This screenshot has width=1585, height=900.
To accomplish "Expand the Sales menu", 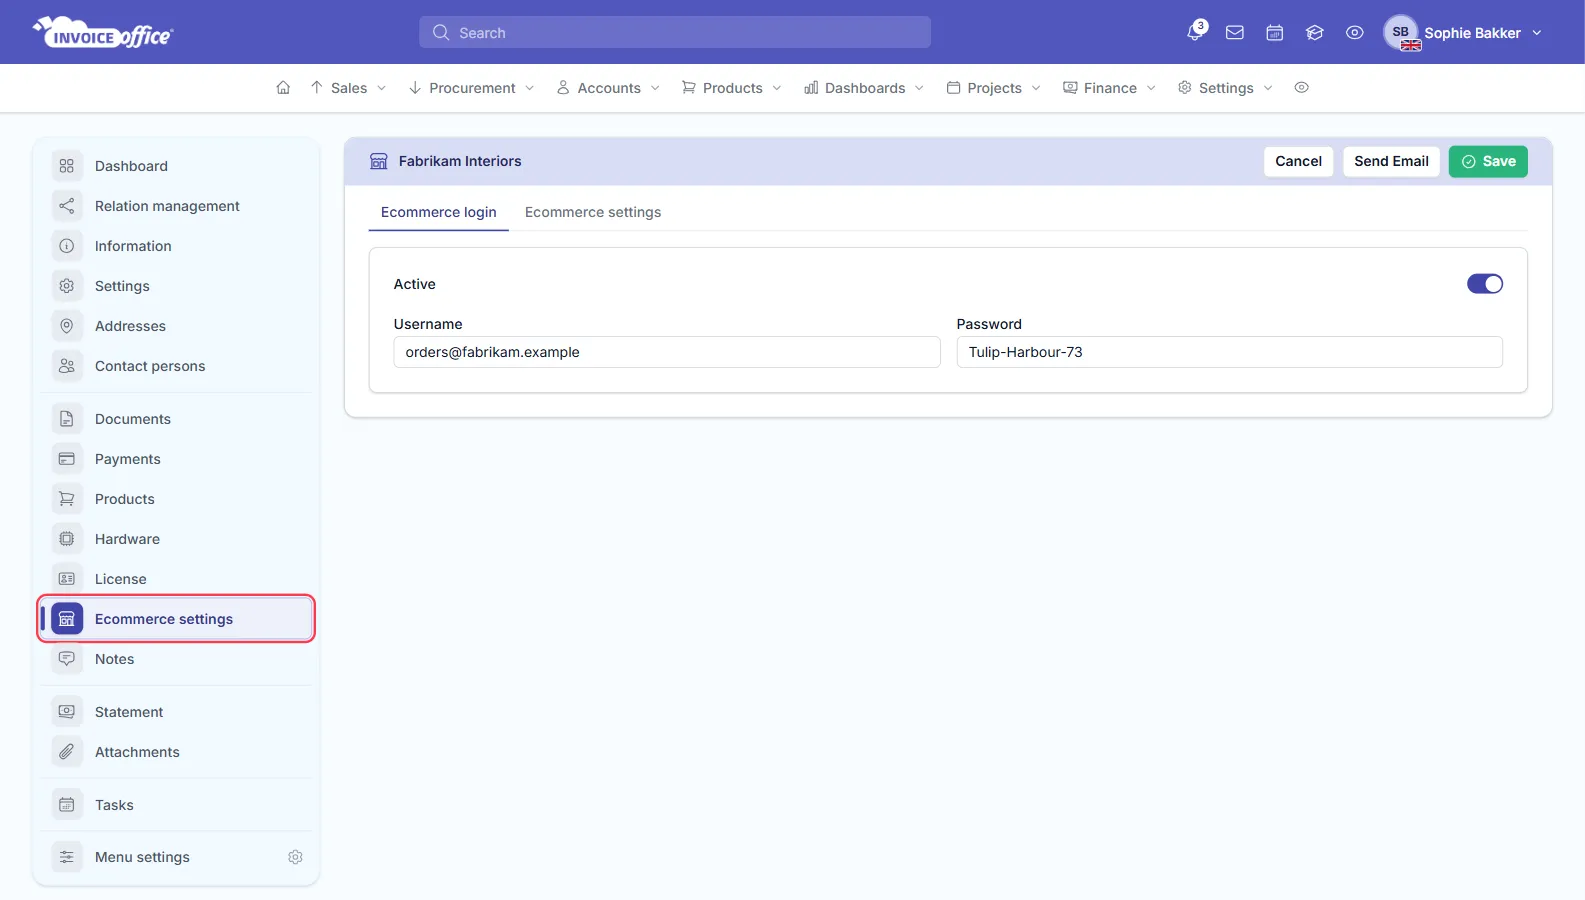I will click(348, 88).
